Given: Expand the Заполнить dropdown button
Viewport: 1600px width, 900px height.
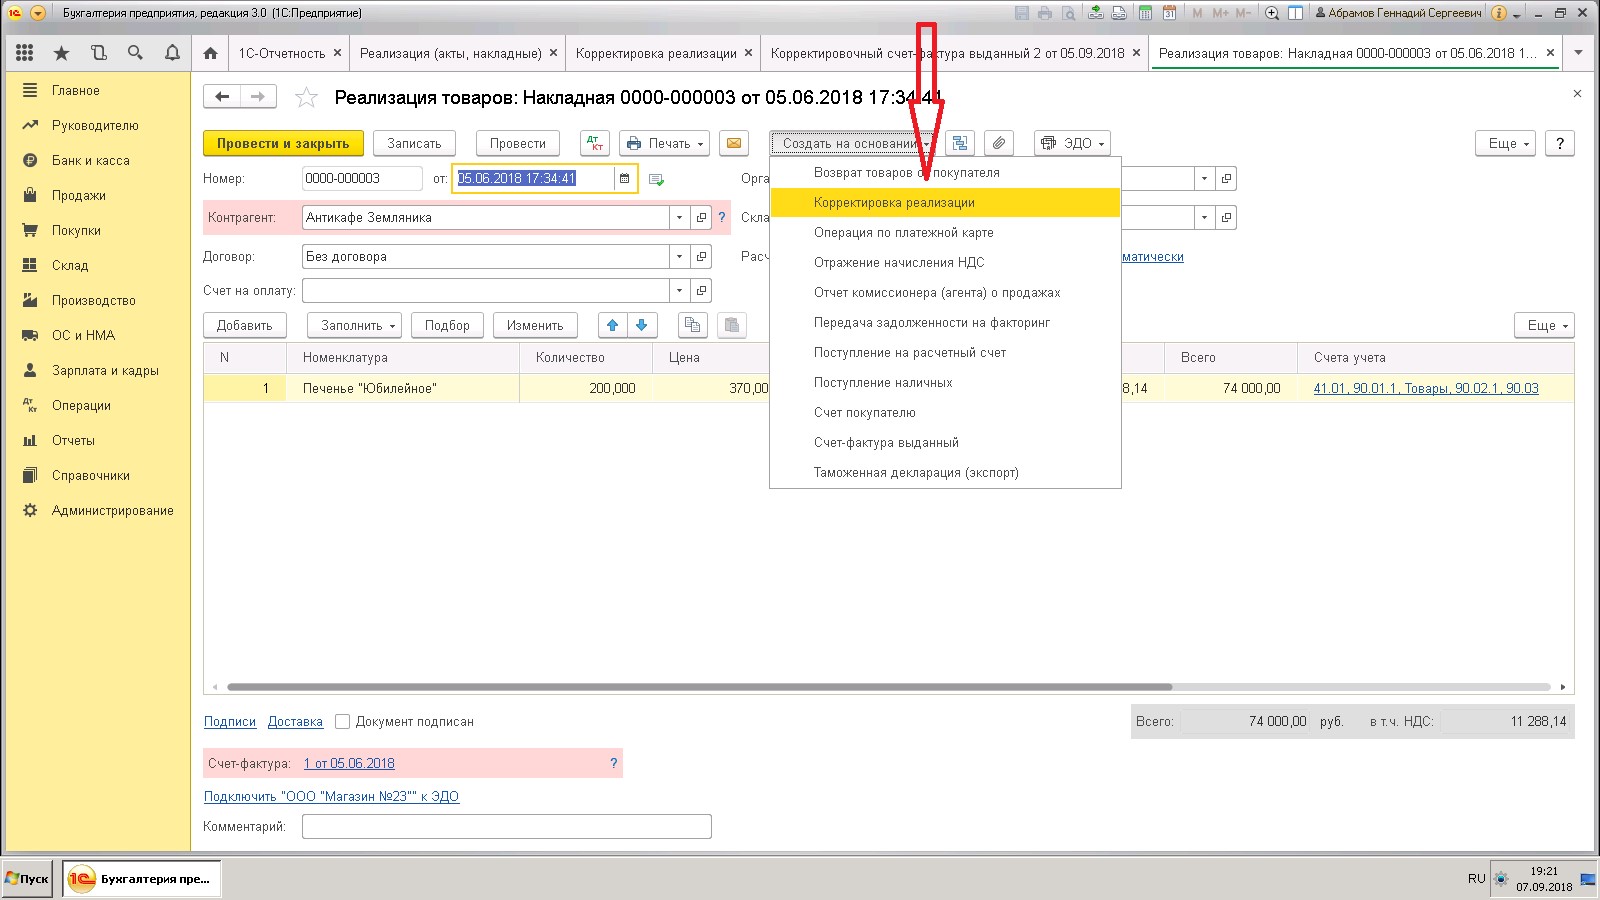Looking at the screenshot, I should point(359,325).
